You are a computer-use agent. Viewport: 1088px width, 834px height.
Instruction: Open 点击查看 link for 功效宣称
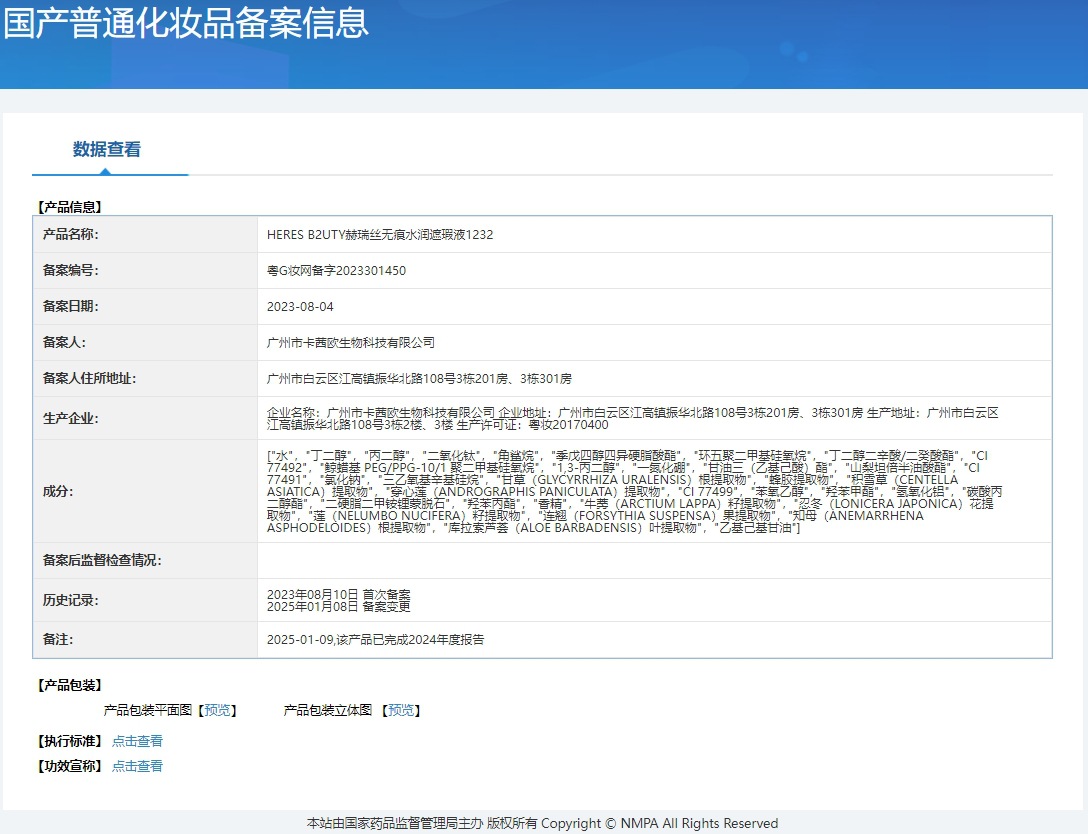(137, 766)
